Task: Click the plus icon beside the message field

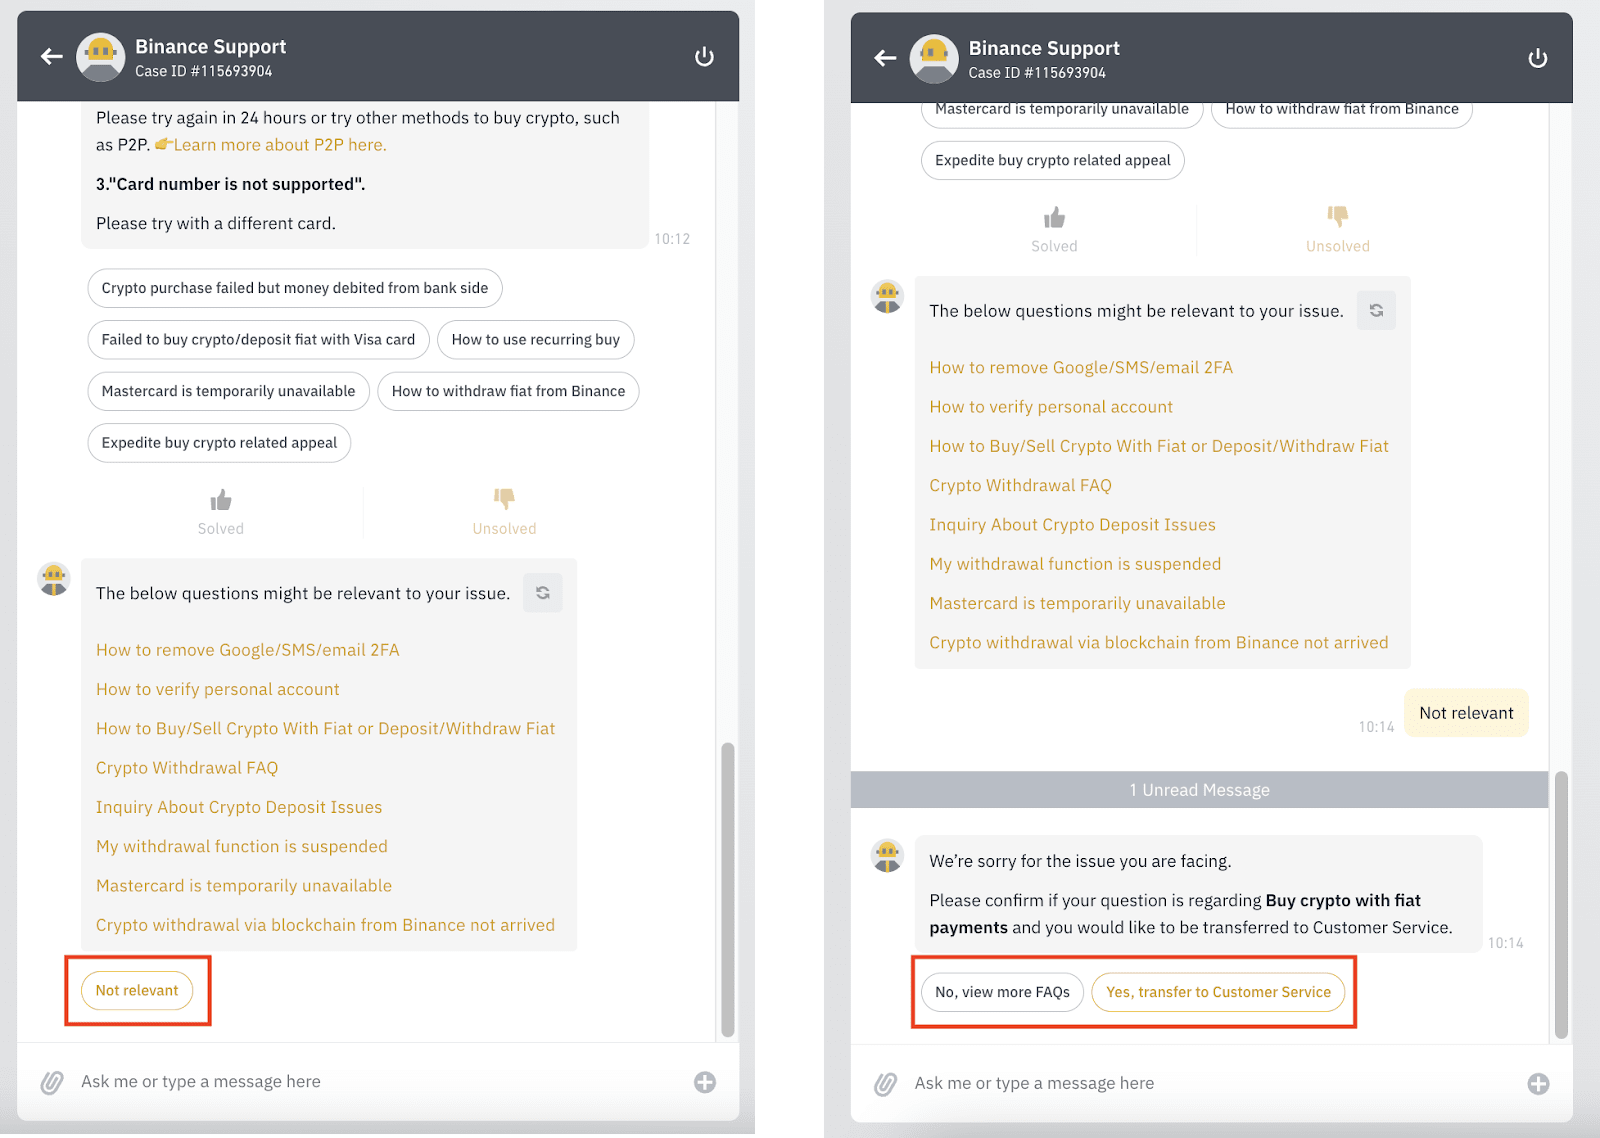Action: 705,1081
